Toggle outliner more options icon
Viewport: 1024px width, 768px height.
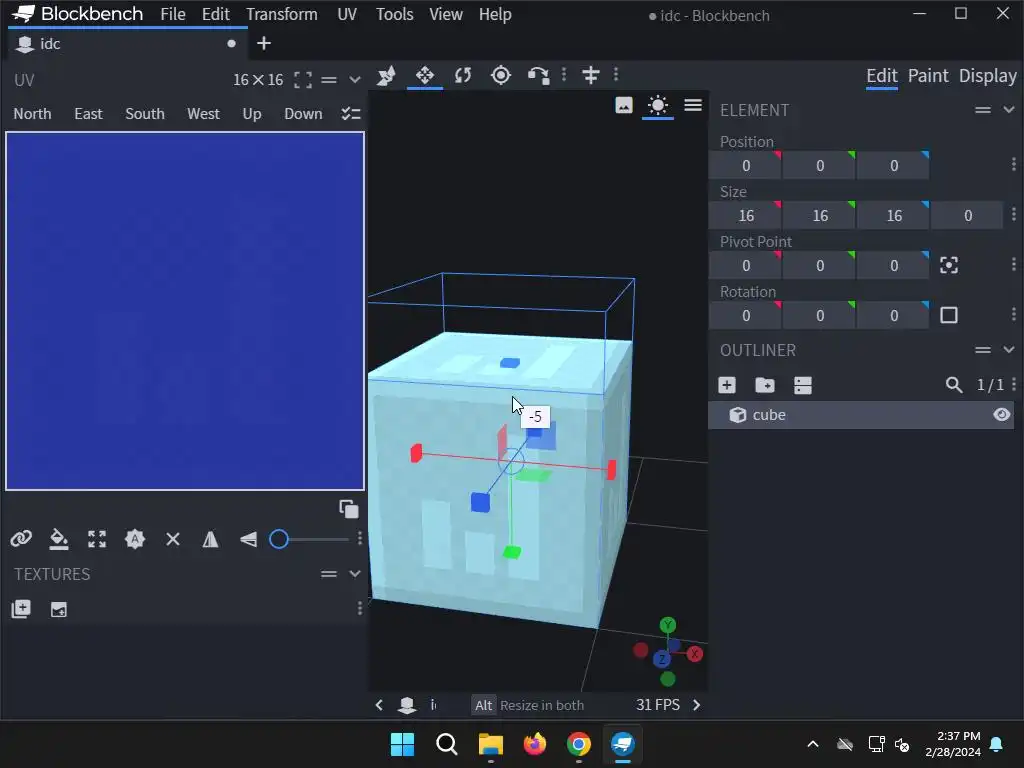803,385
